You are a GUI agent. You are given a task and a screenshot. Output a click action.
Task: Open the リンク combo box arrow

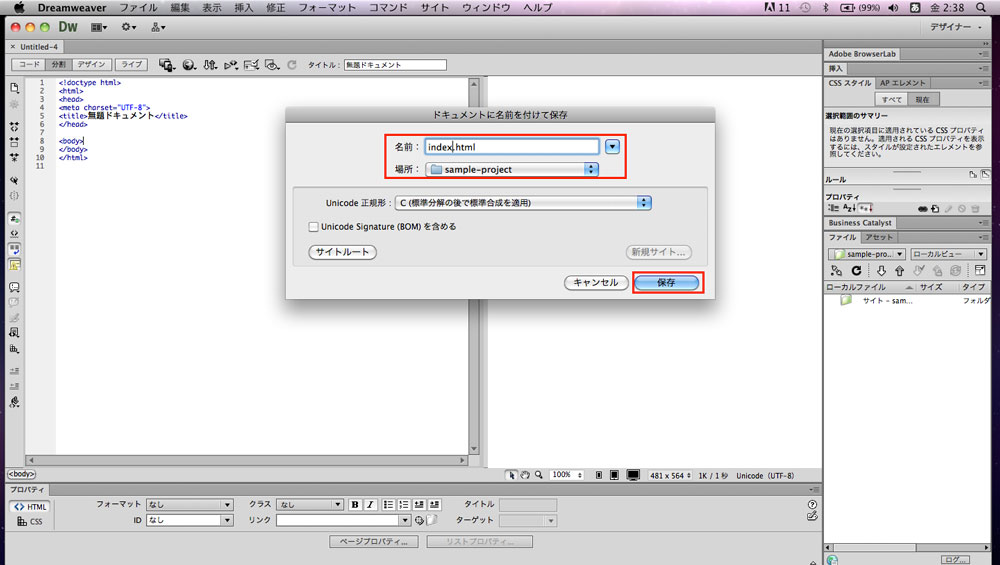coord(404,520)
